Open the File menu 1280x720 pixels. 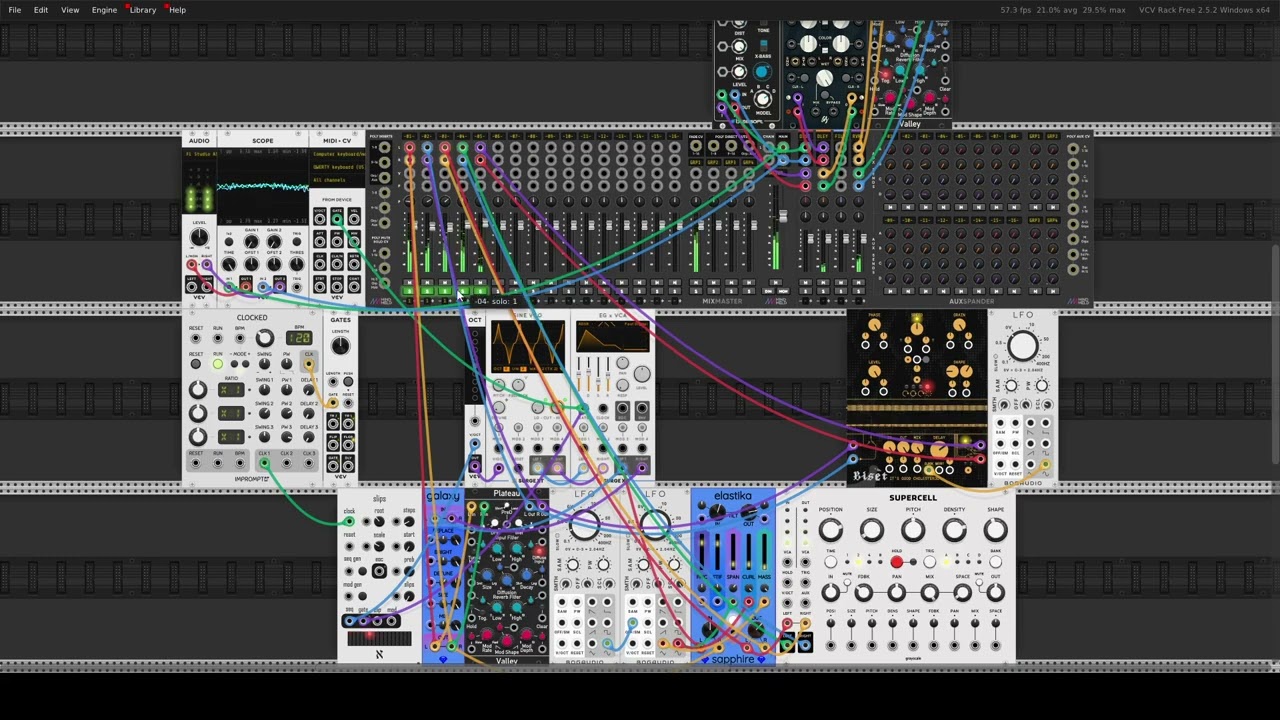click(14, 10)
